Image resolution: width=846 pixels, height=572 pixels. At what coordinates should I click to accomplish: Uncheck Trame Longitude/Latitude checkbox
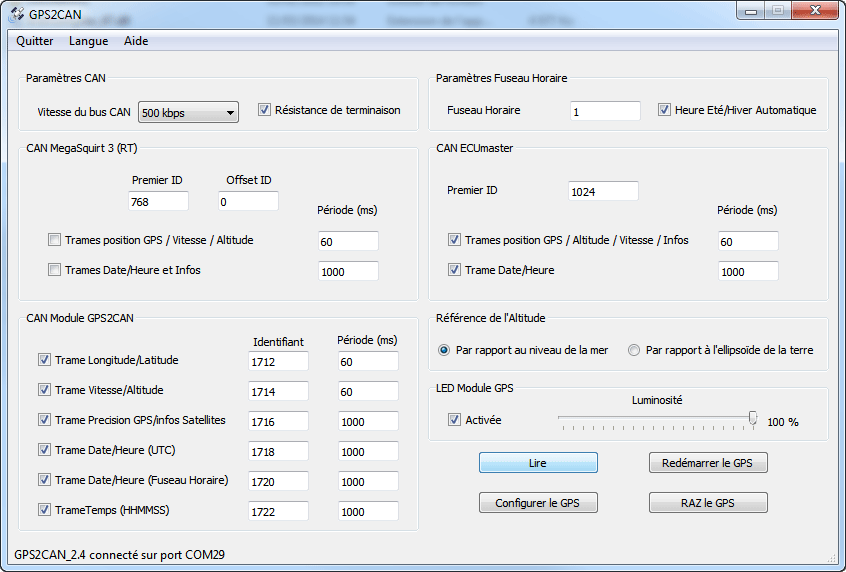coord(44,360)
